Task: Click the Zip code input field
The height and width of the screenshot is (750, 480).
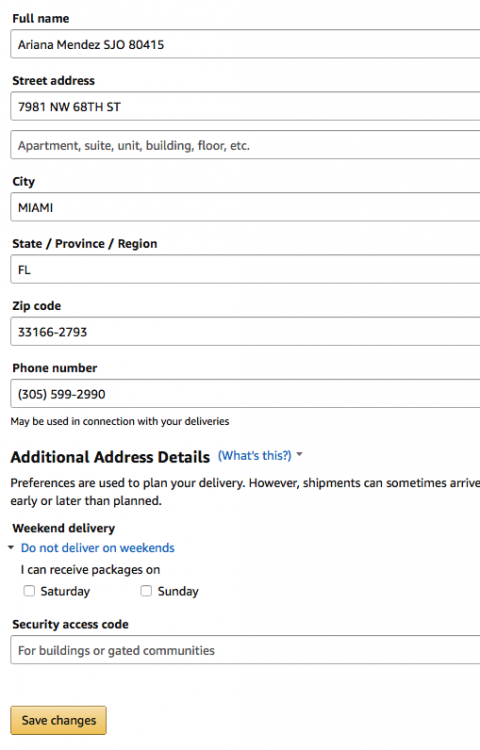Action: point(245,331)
